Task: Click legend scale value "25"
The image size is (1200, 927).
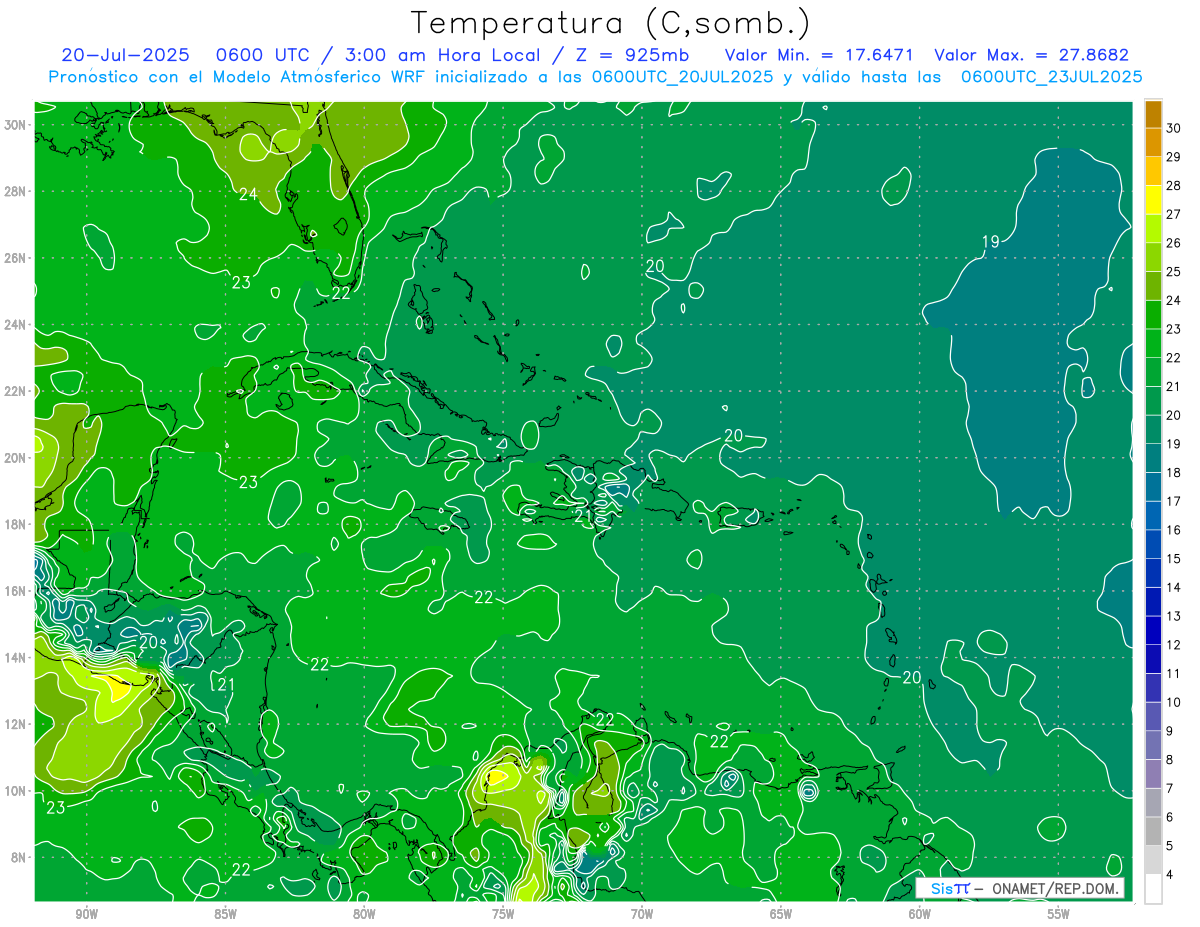Action: click(1174, 272)
